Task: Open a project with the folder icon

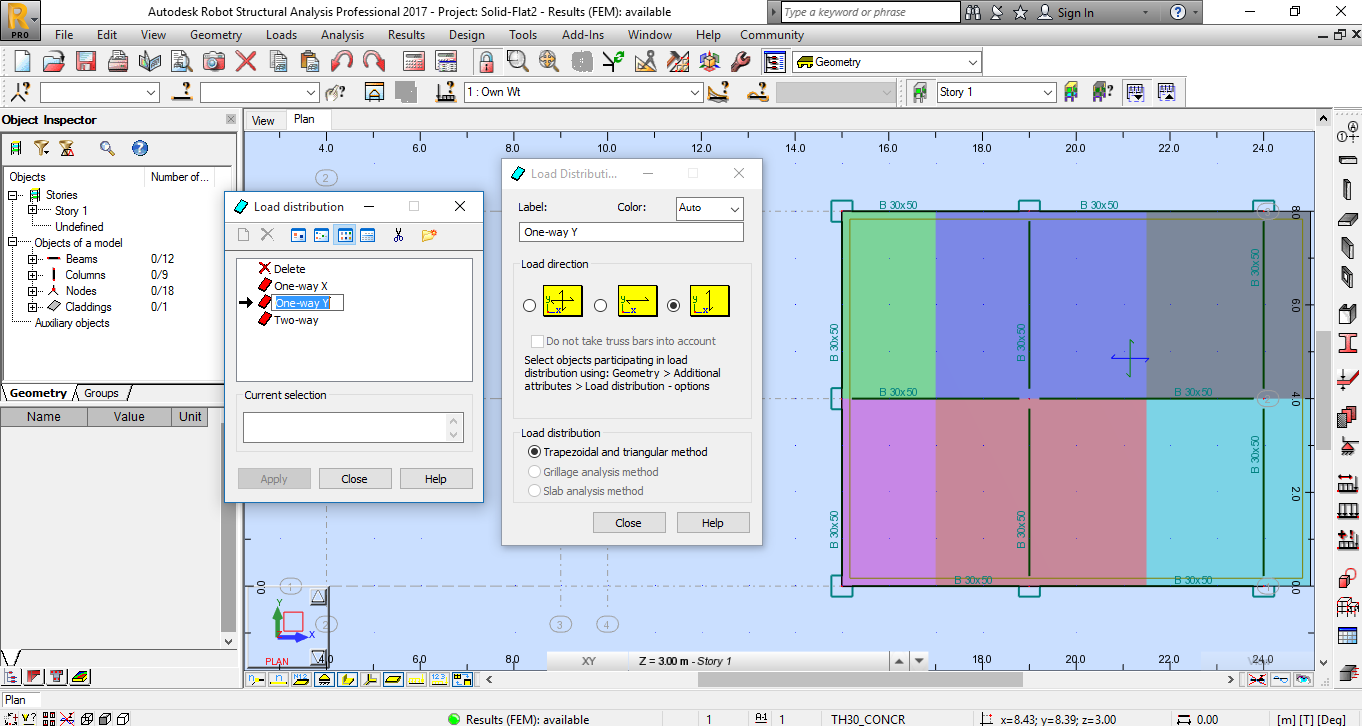Action: [x=53, y=61]
